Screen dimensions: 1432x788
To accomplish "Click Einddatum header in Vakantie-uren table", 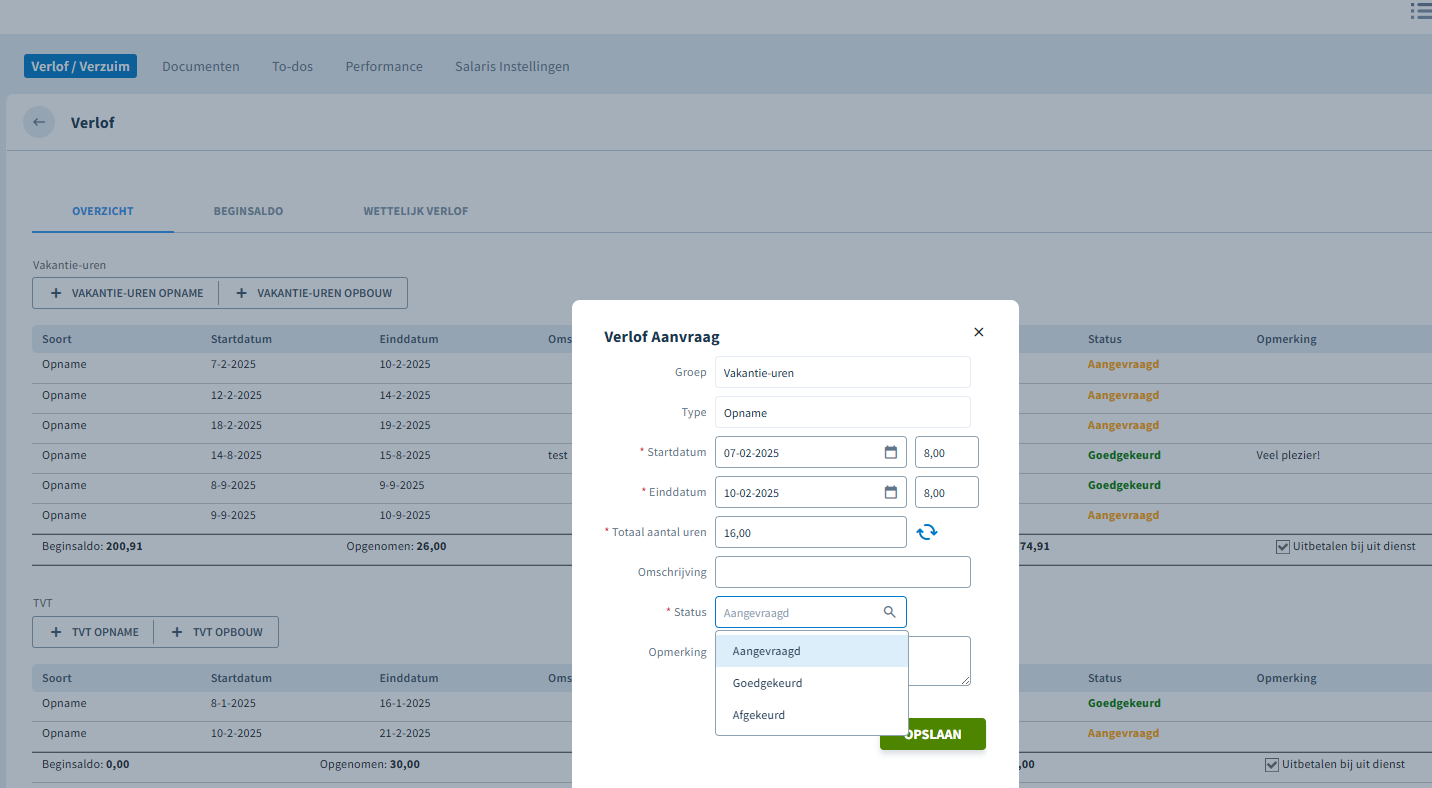I will click(x=409, y=339).
